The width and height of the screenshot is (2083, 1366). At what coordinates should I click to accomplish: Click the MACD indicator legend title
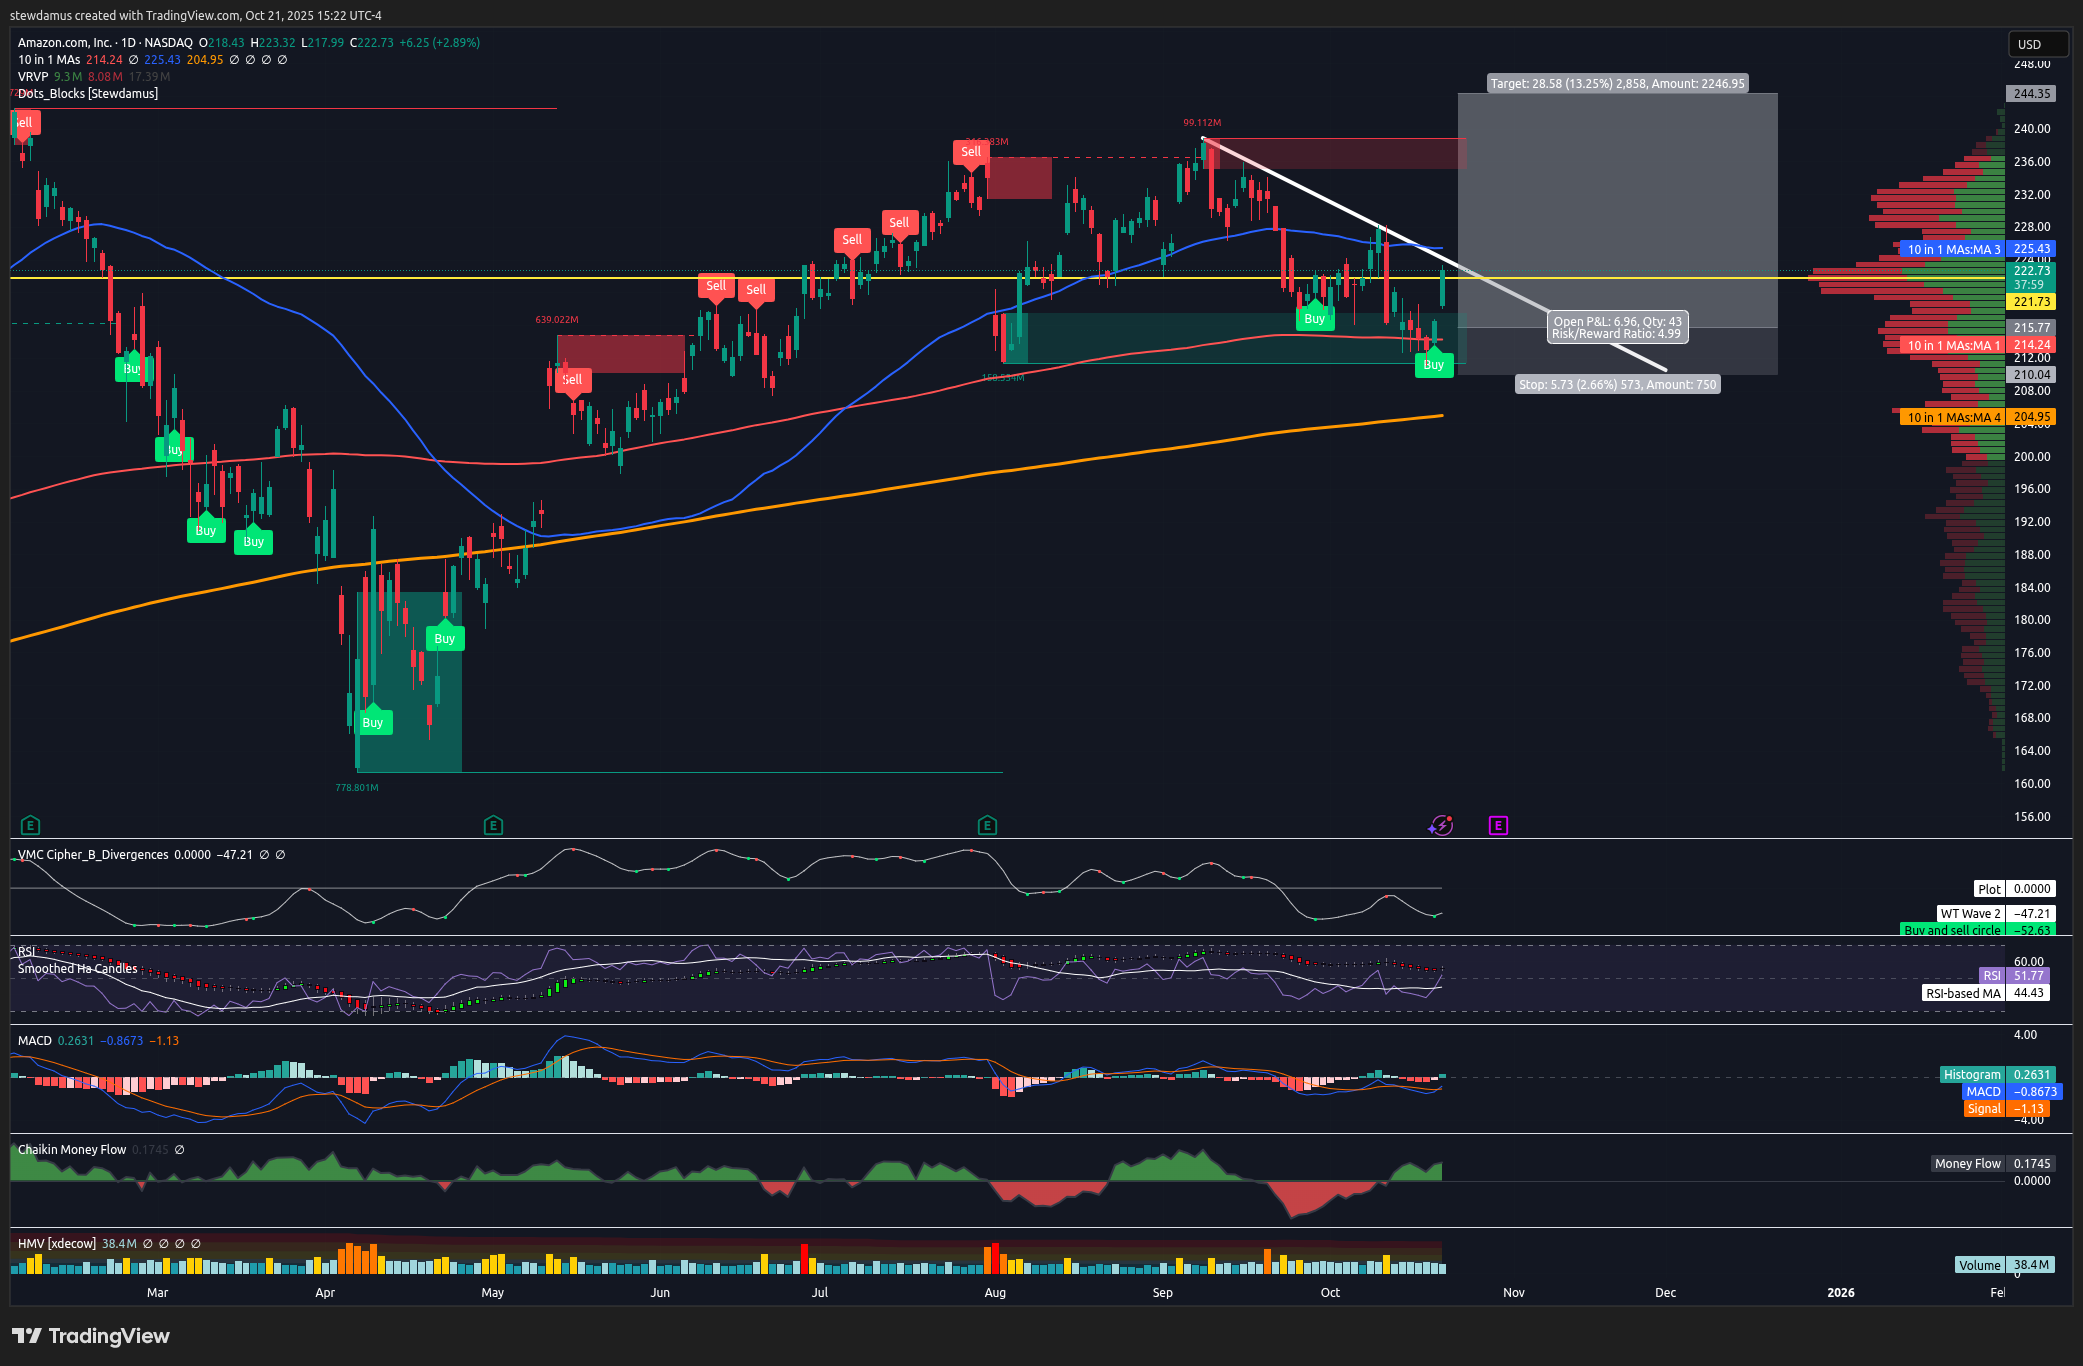click(x=35, y=1041)
